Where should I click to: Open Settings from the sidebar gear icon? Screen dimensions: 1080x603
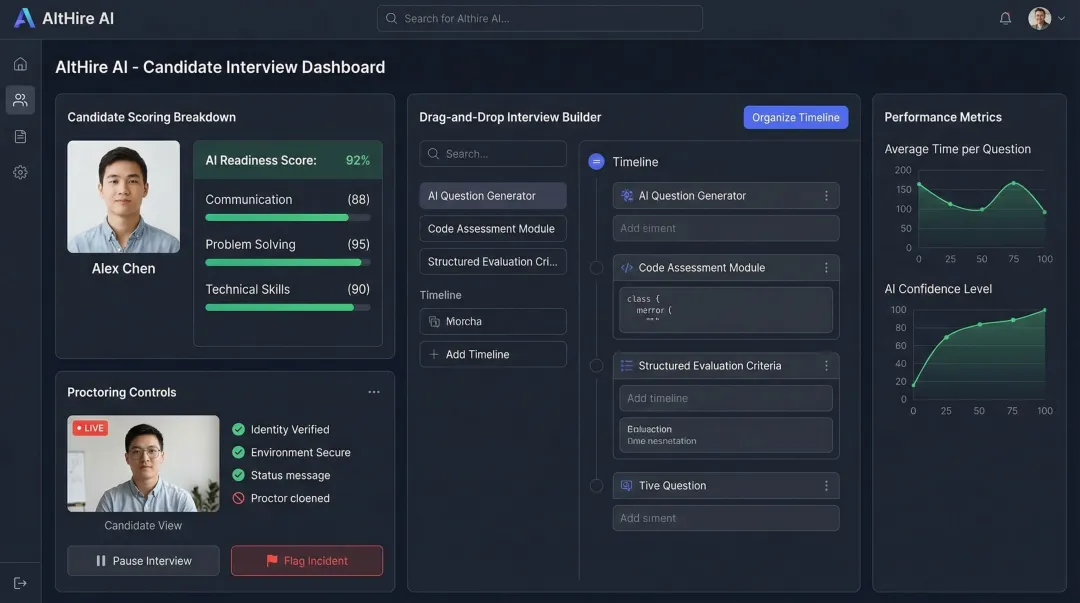(x=20, y=172)
